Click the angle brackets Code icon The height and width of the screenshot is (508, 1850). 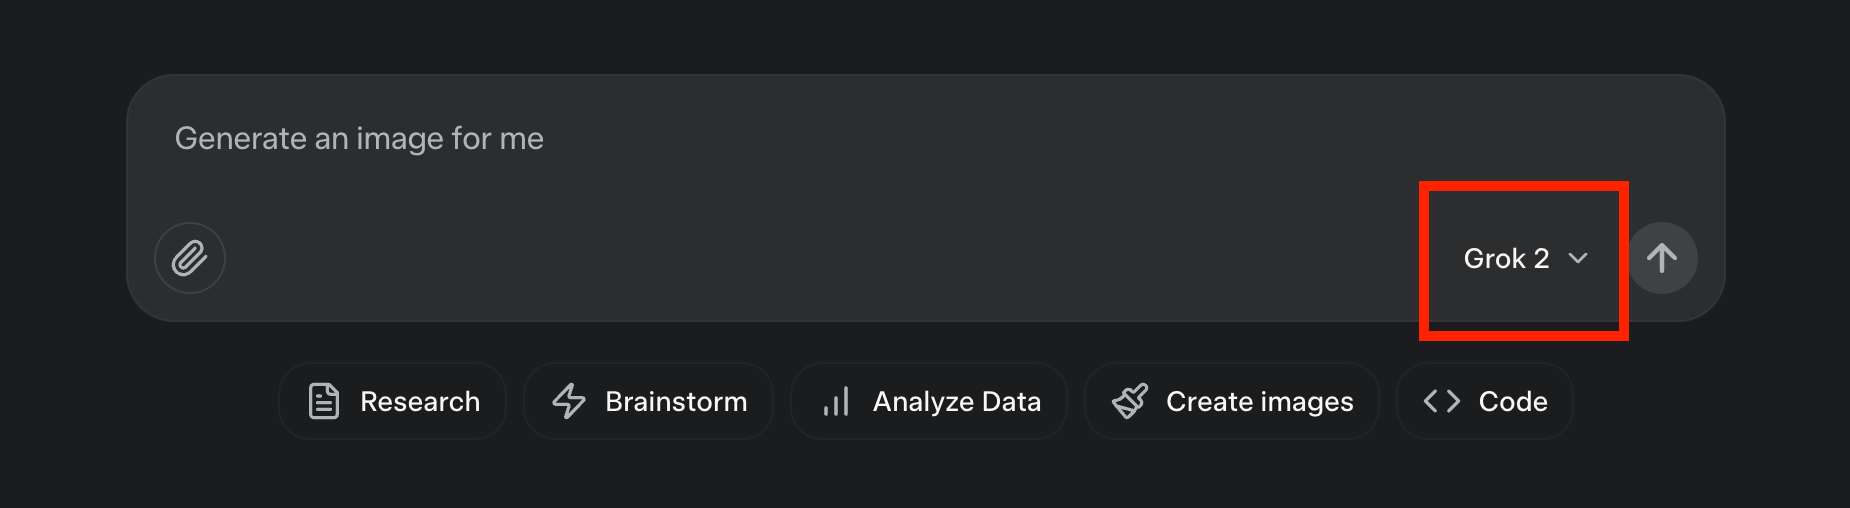pyautogui.click(x=1442, y=401)
